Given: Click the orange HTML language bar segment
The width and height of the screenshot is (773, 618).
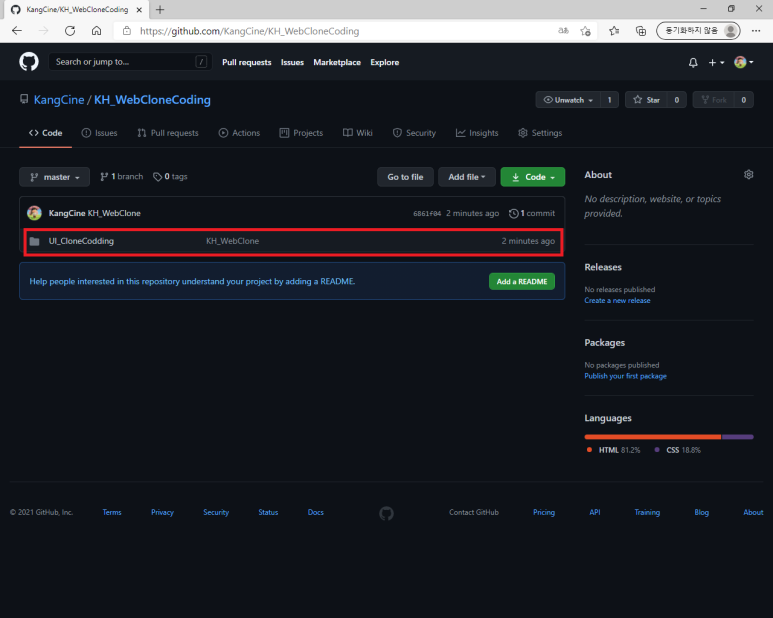Looking at the screenshot, I should coord(653,437).
